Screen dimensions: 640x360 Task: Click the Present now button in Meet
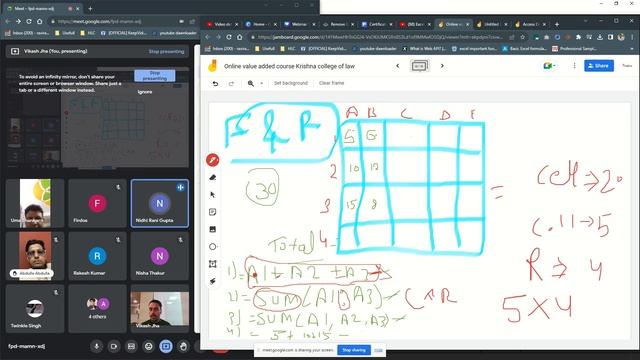166,346
